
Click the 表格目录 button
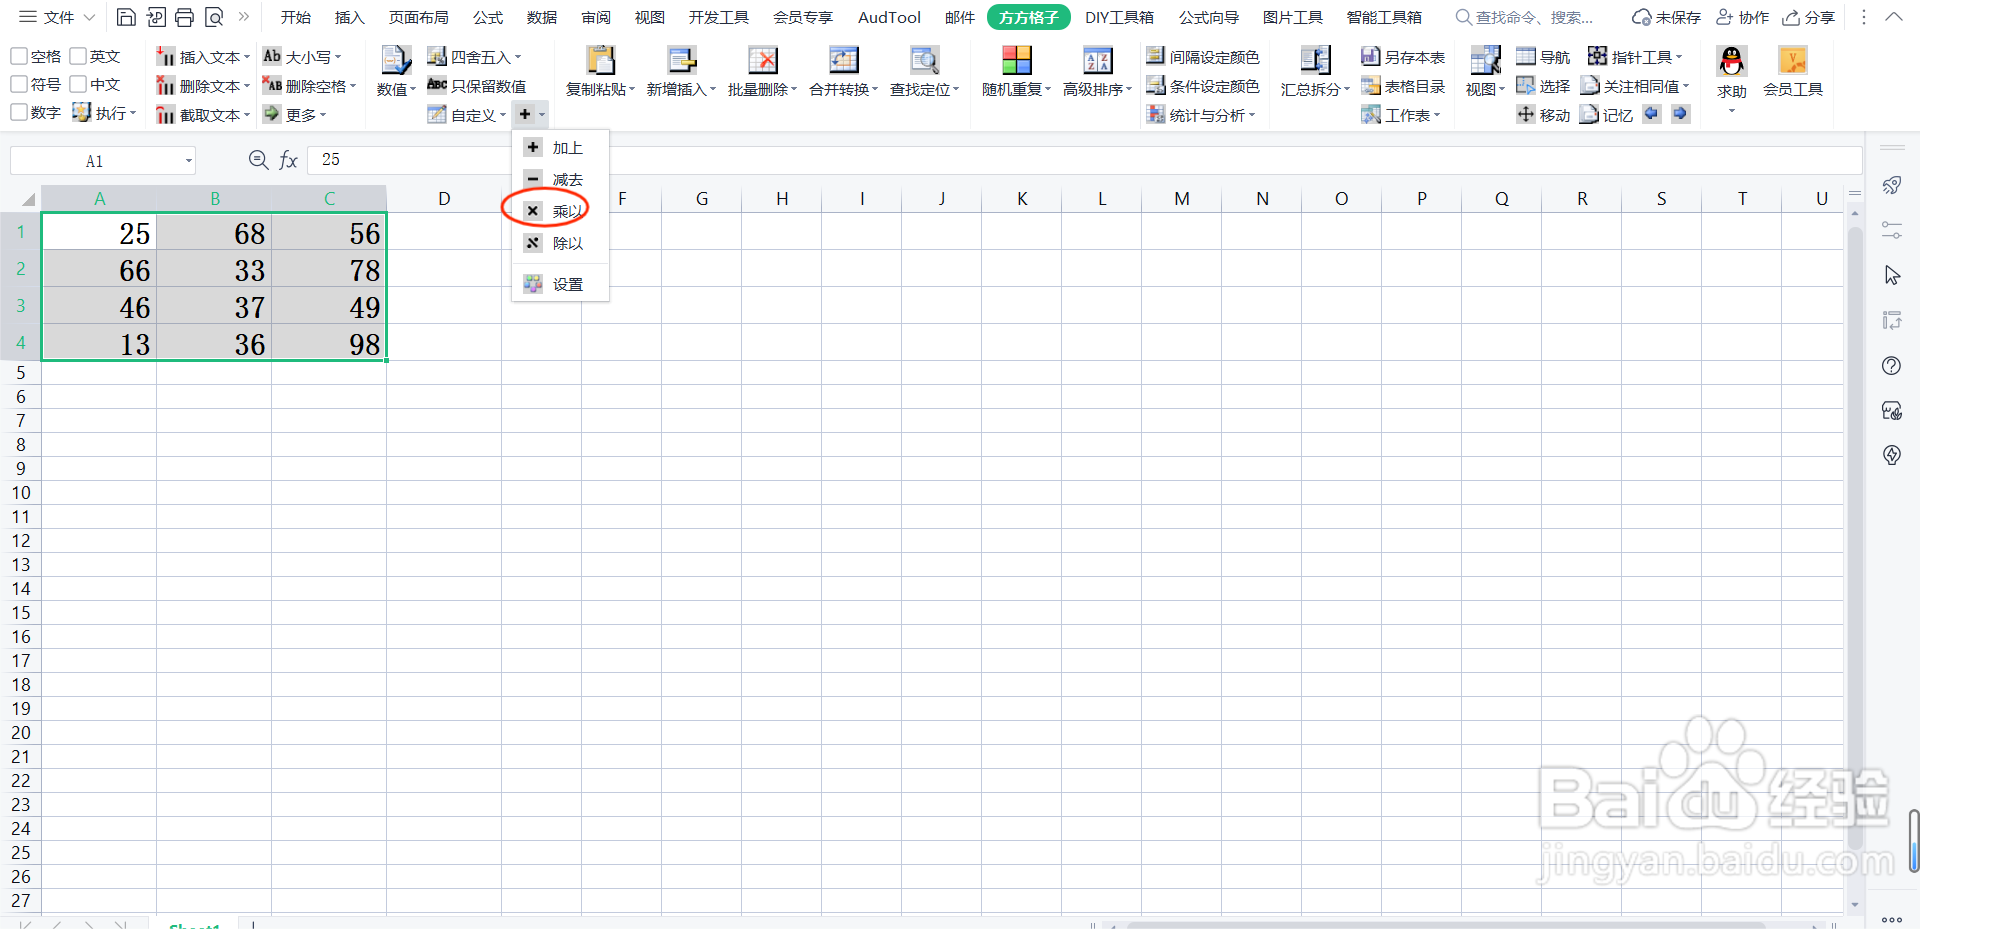click(1403, 86)
